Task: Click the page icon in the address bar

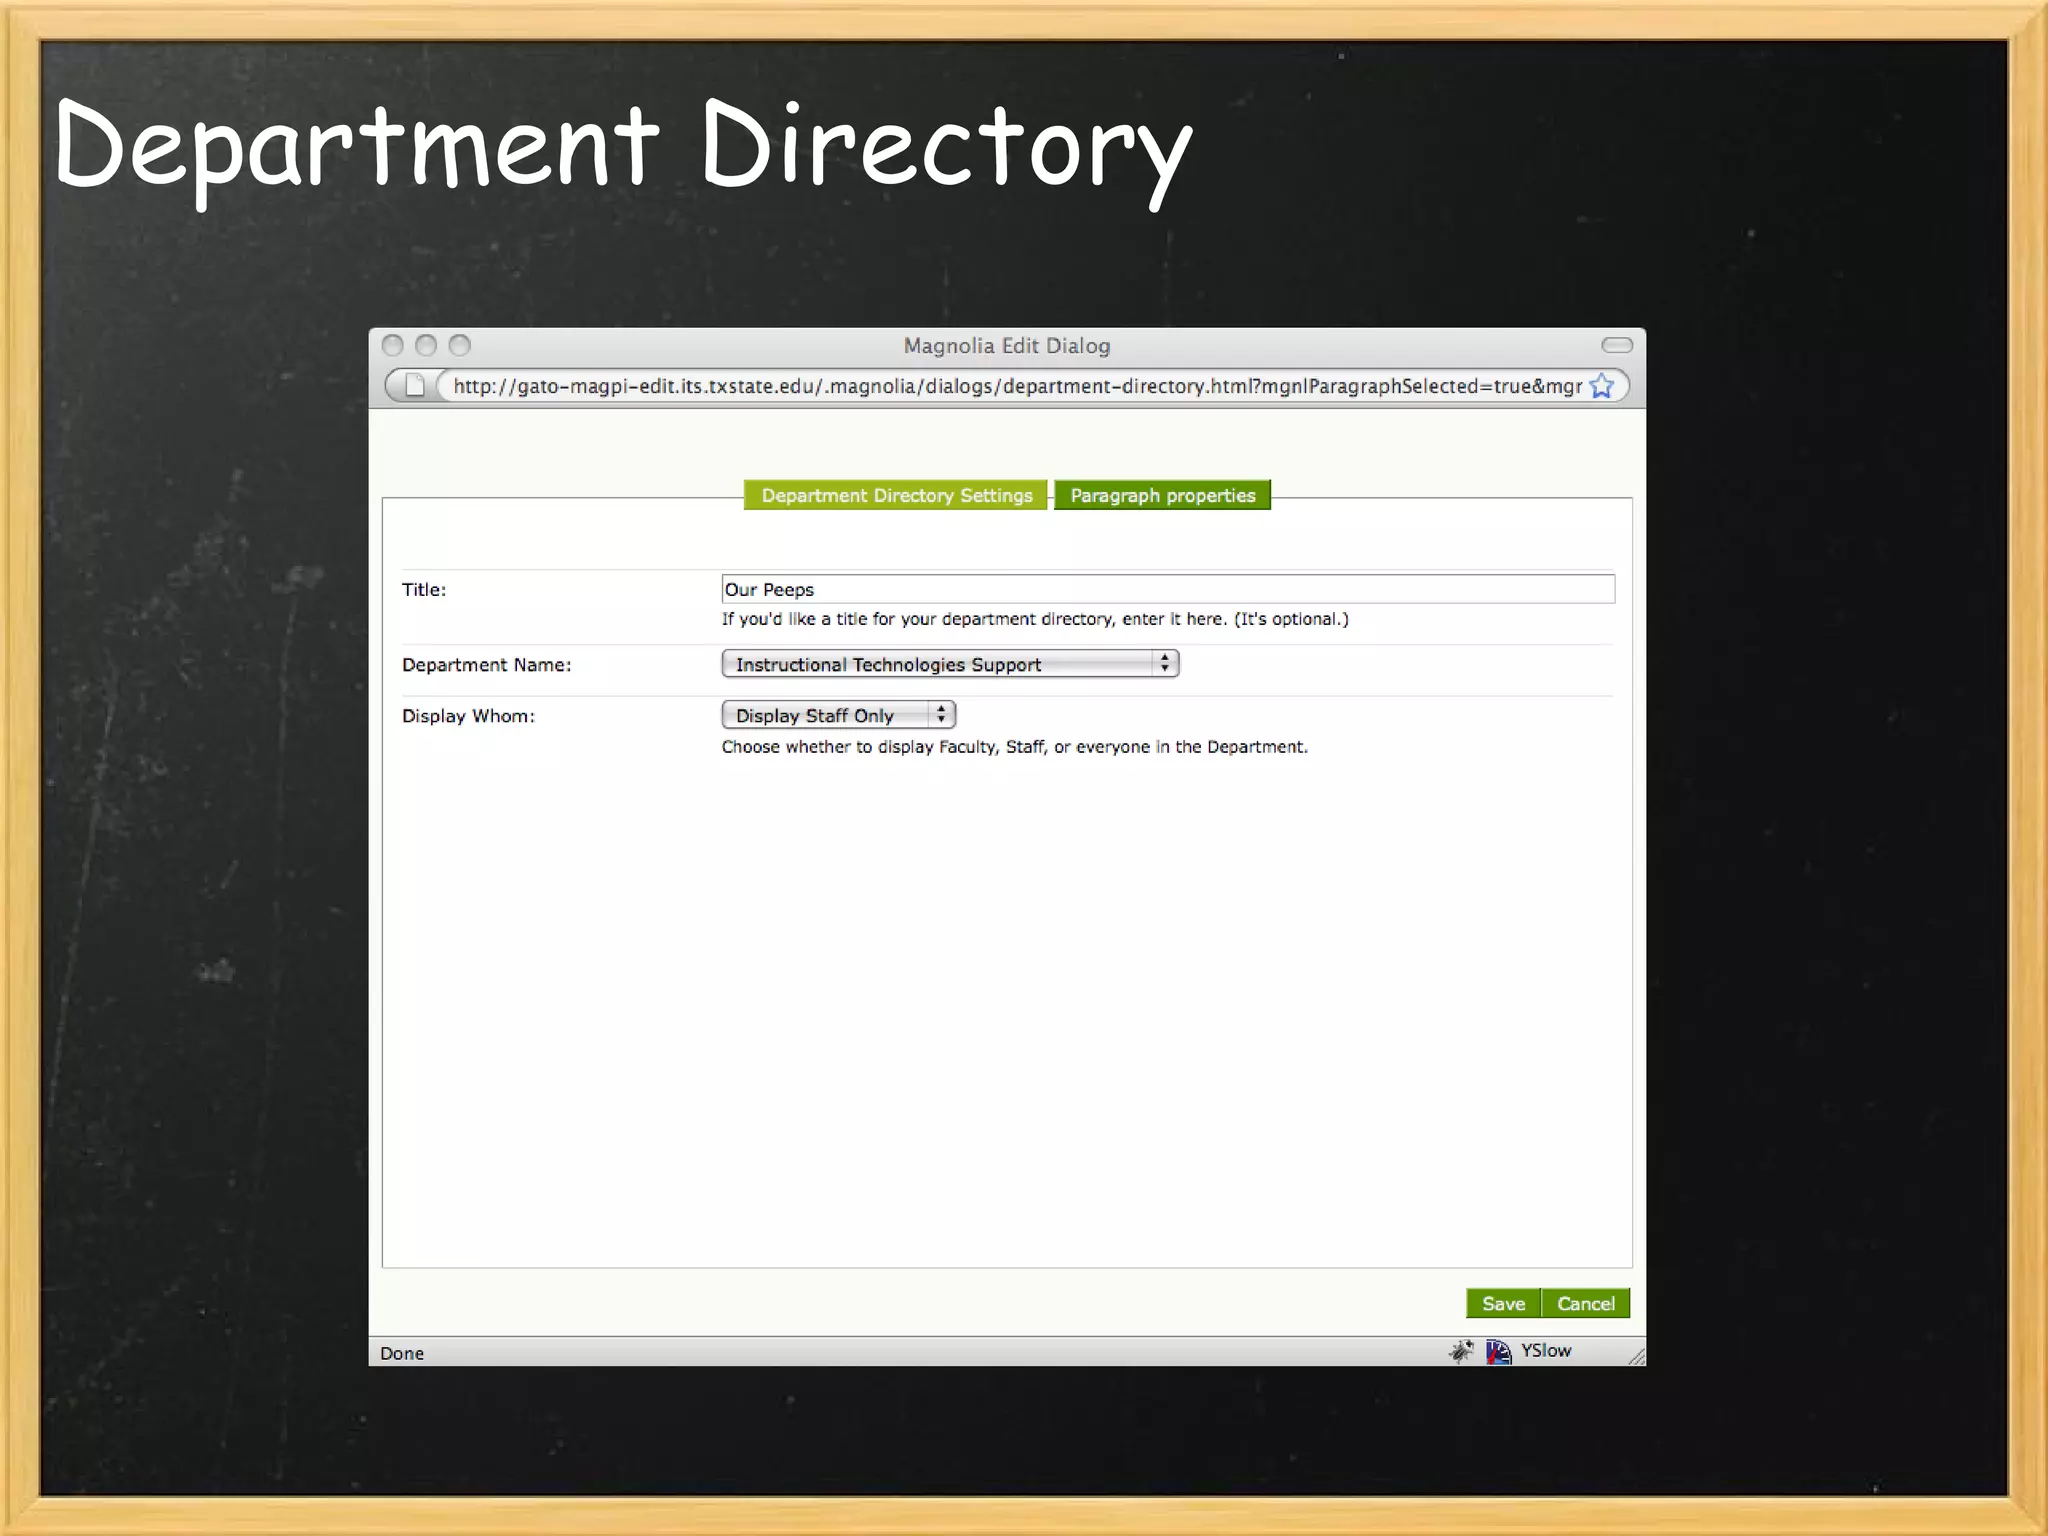Action: click(415, 385)
